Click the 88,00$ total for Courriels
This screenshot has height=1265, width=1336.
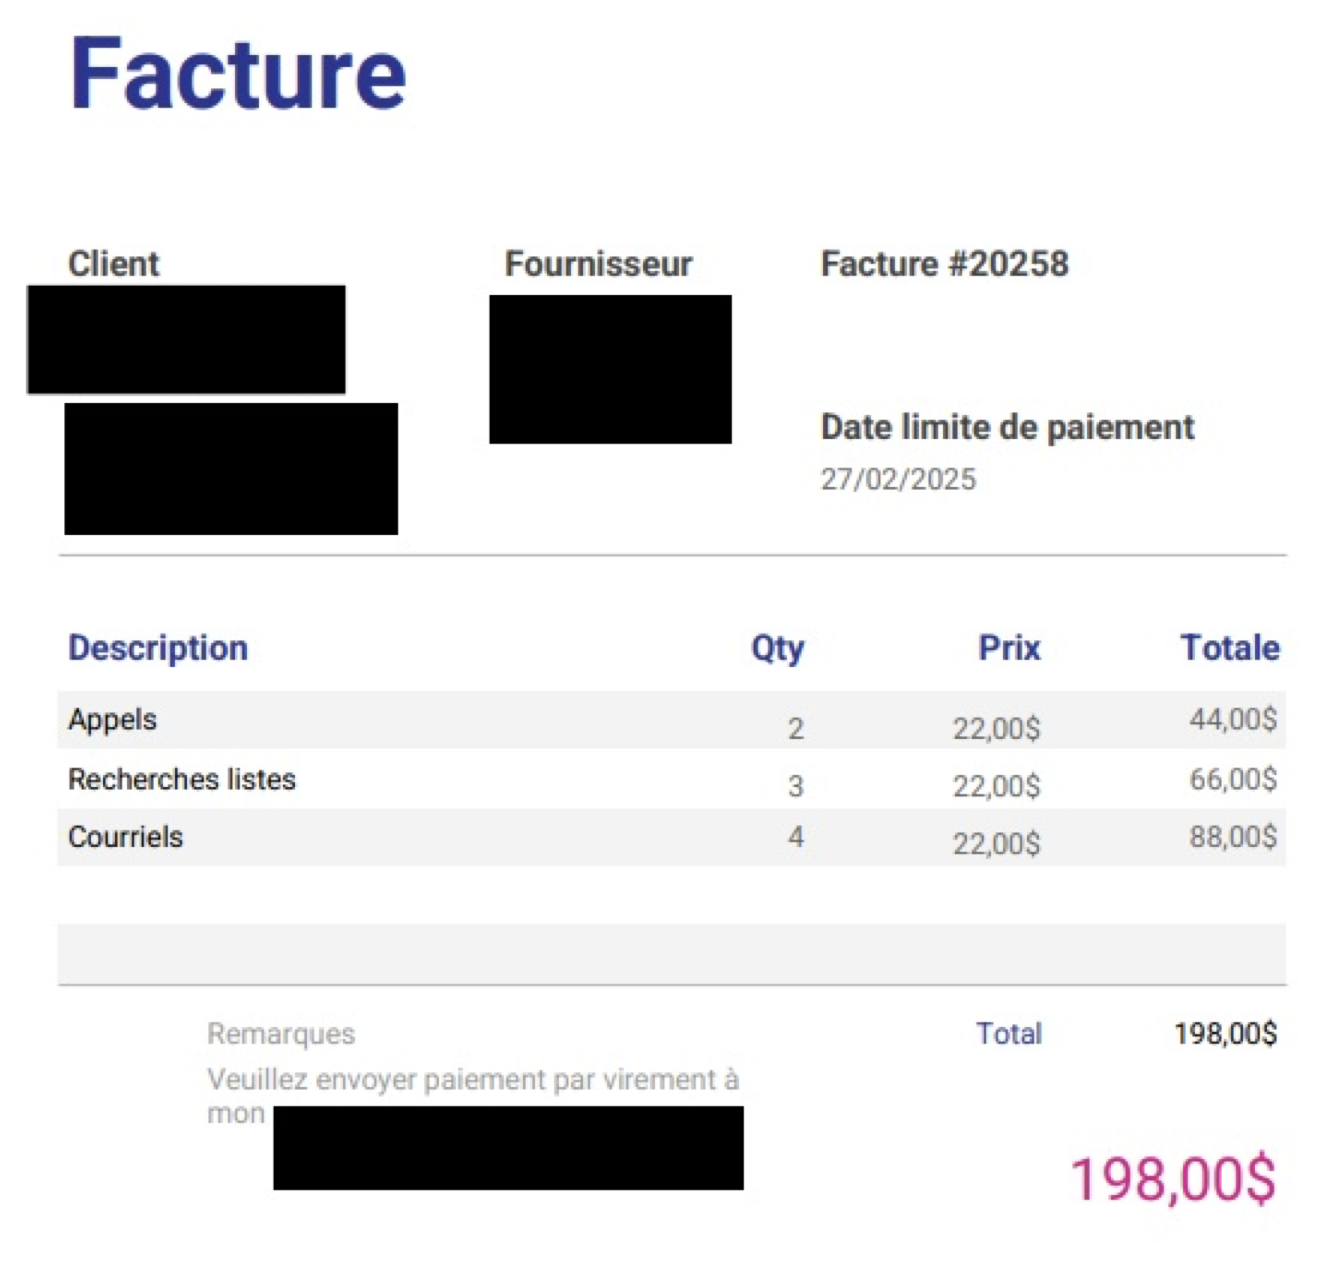(1232, 837)
